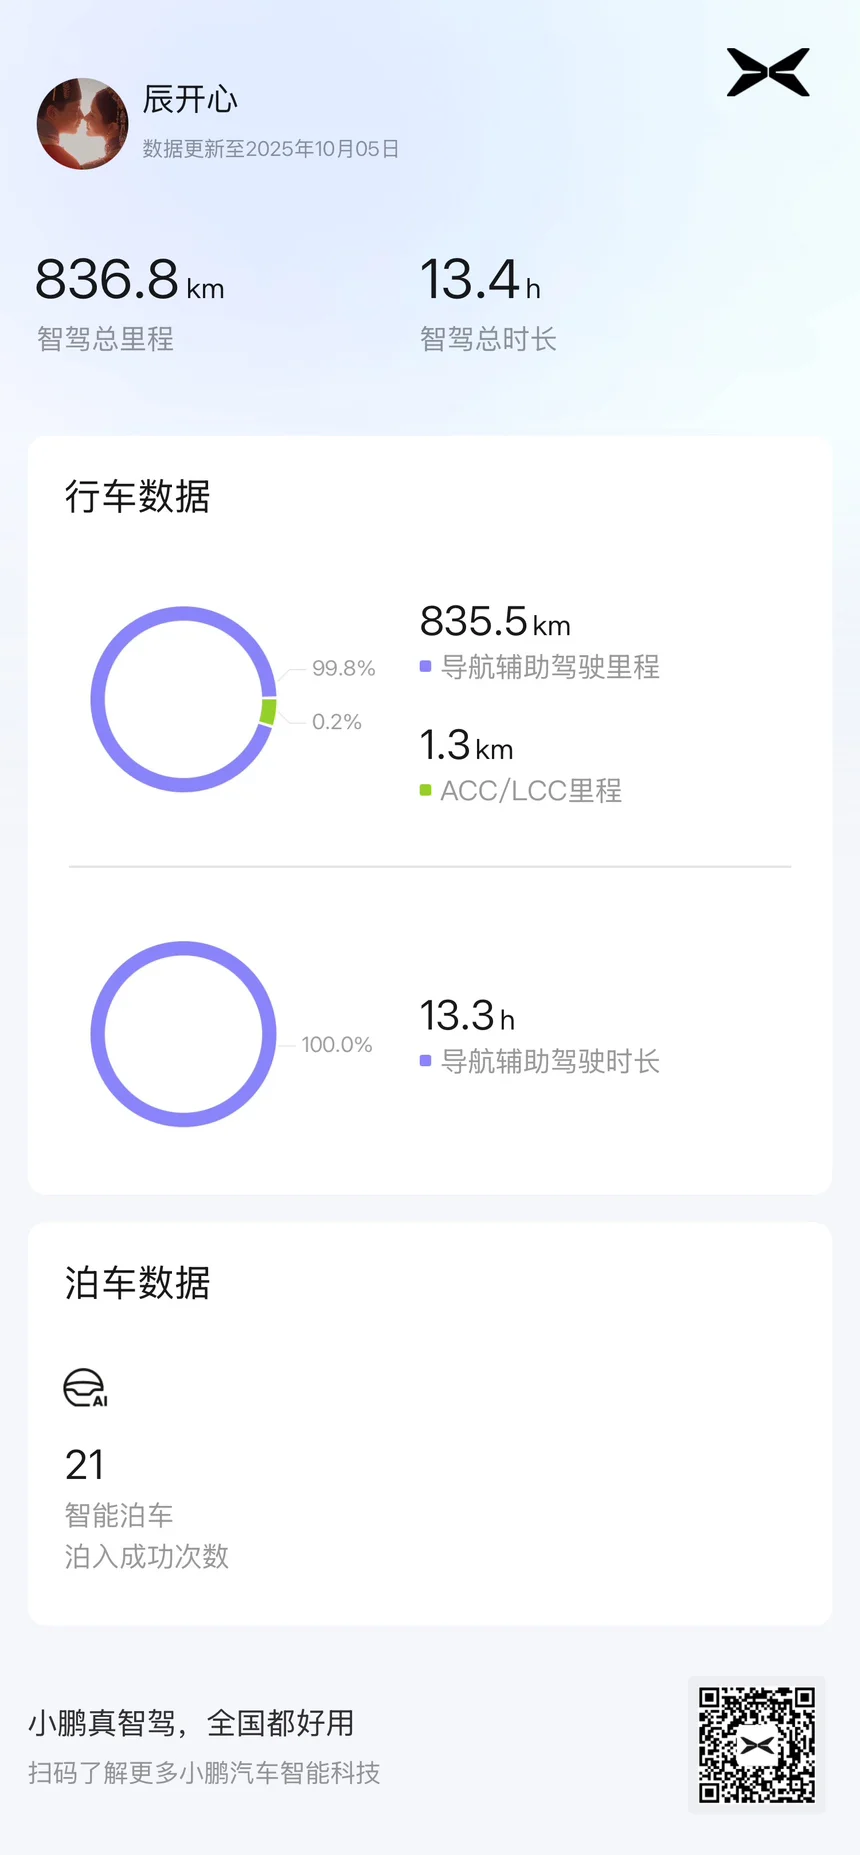Image resolution: width=860 pixels, height=1855 pixels.
Task: Tap the 836.8 km total mileage
Action: (x=129, y=280)
